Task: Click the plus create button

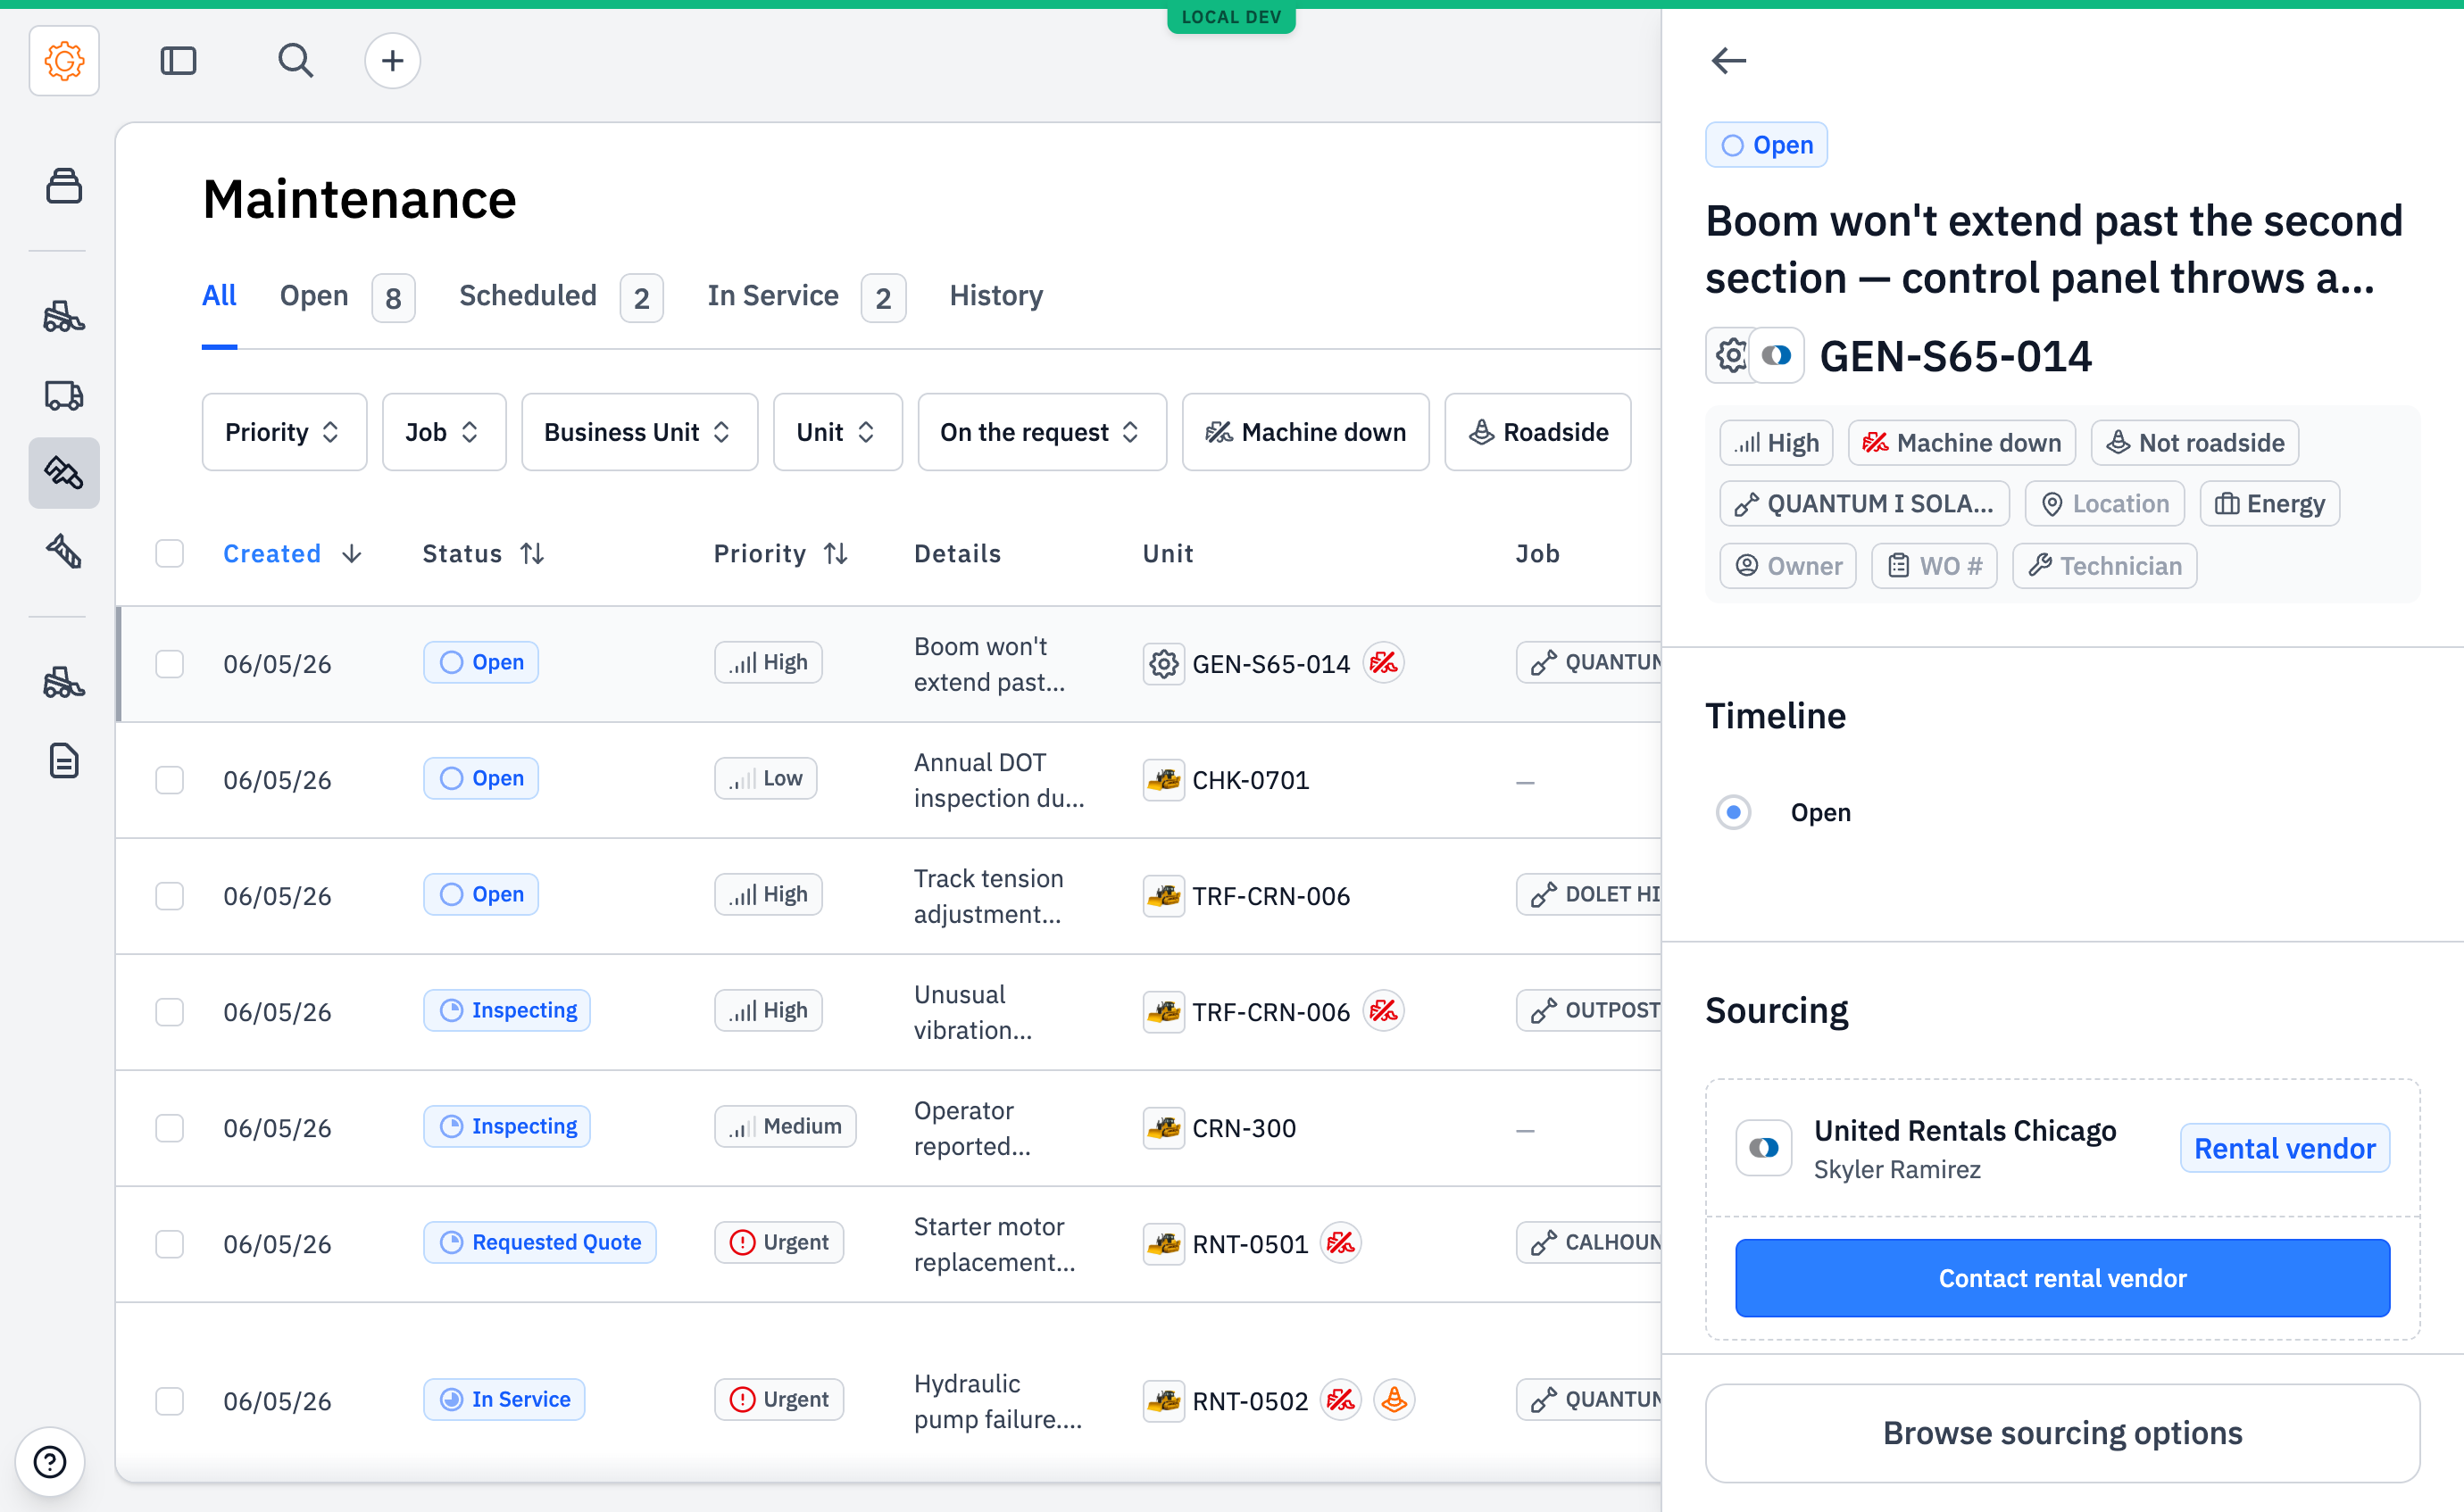Action: 392,61
